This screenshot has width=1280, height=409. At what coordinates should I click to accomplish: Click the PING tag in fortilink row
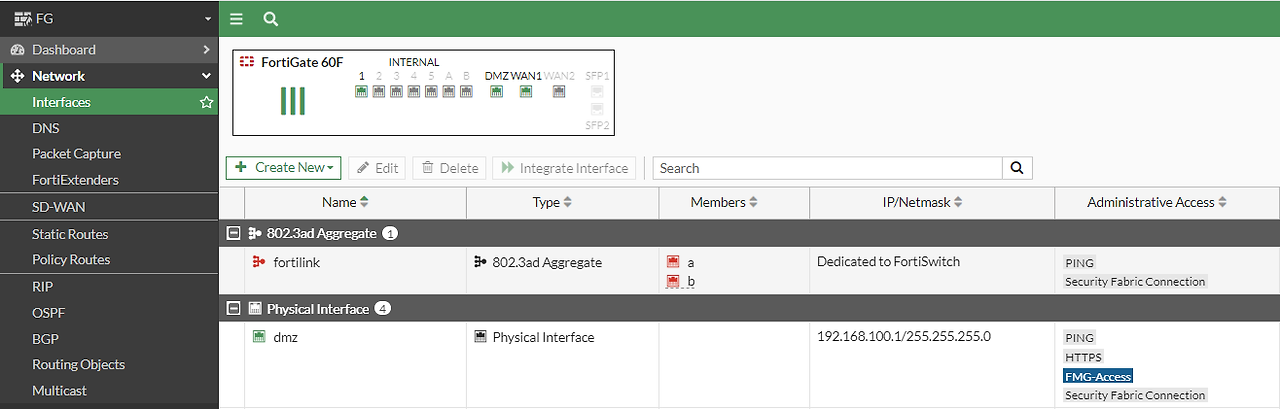(x=1080, y=263)
